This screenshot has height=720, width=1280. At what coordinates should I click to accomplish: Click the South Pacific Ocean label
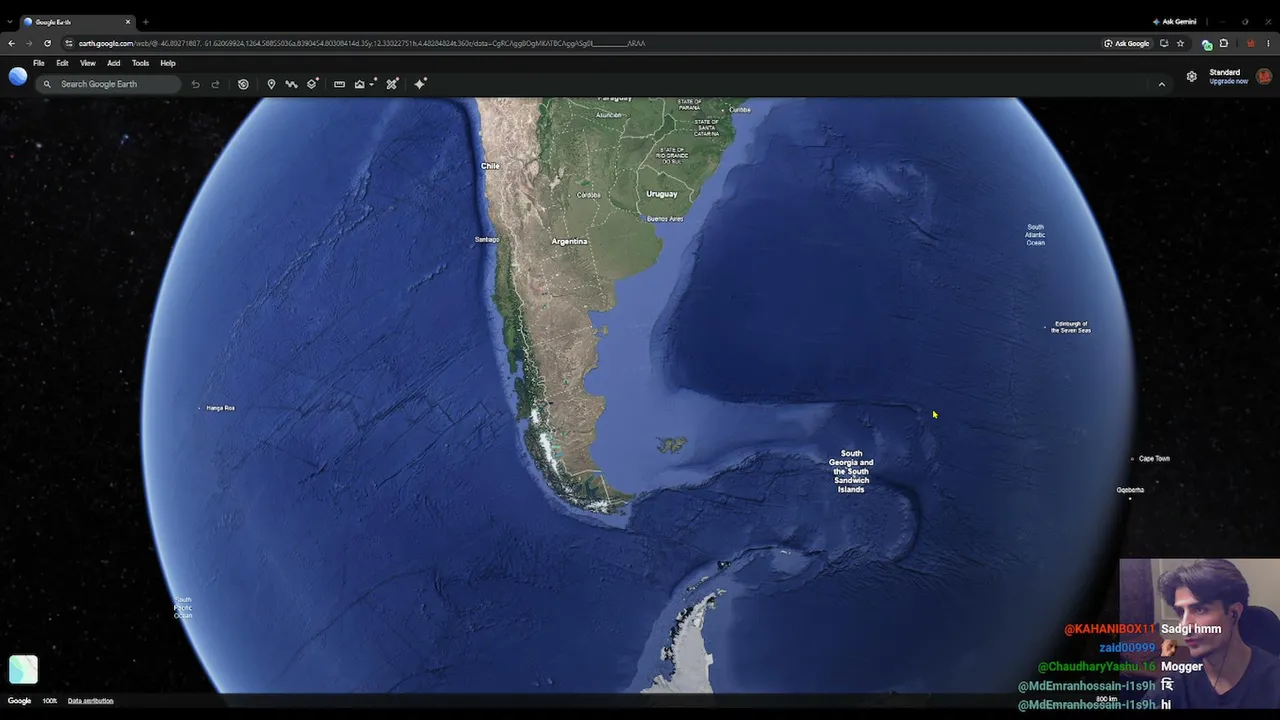tap(183, 607)
